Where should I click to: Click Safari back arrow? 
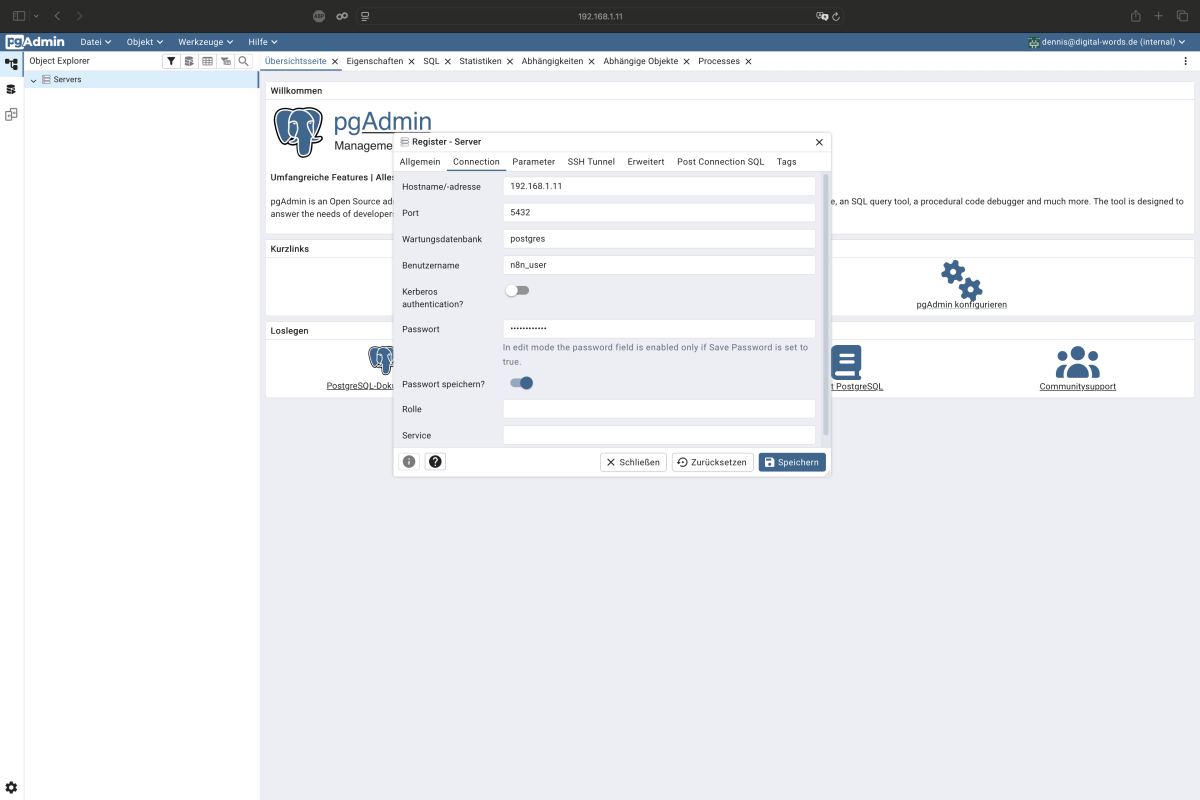click(x=57, y=16)
